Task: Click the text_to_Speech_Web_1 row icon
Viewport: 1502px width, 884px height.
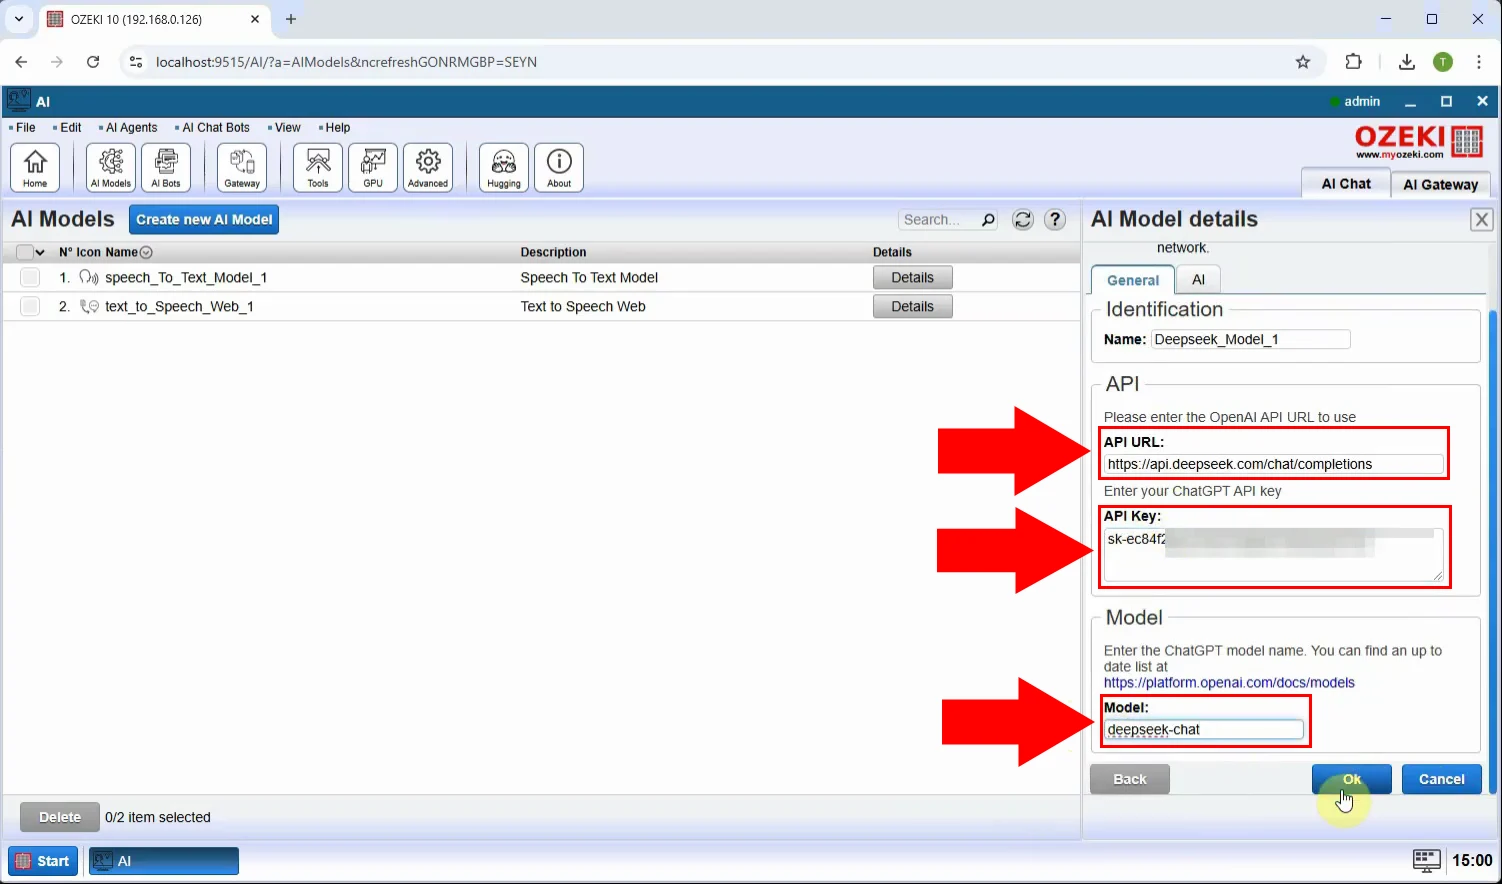Action: click(89, 307)
